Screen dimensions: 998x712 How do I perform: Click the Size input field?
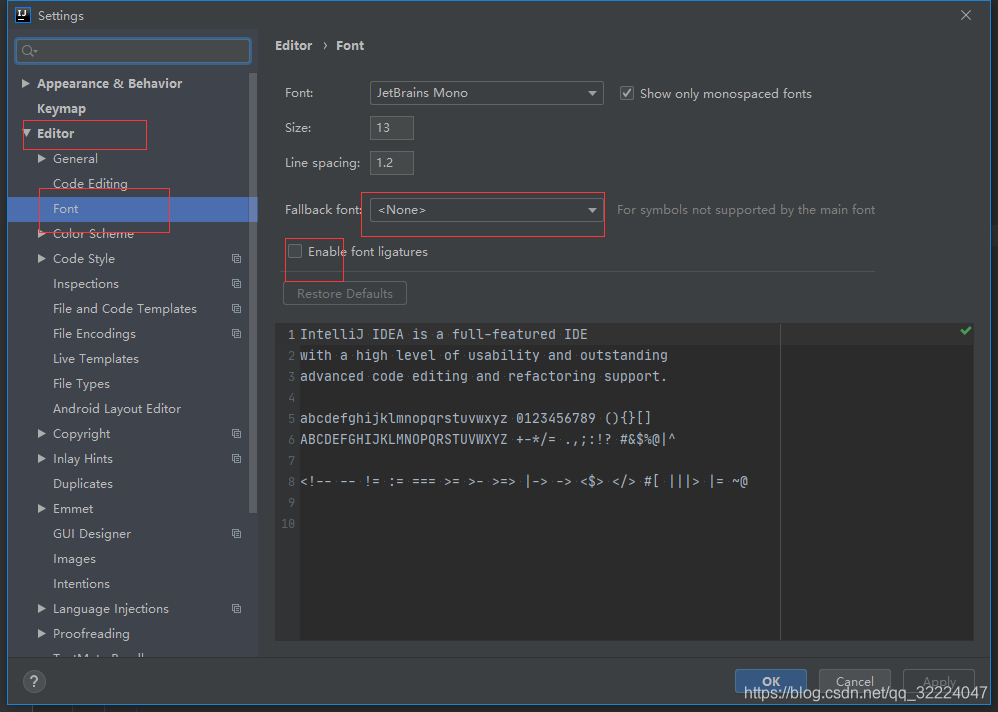click(391, 128)
